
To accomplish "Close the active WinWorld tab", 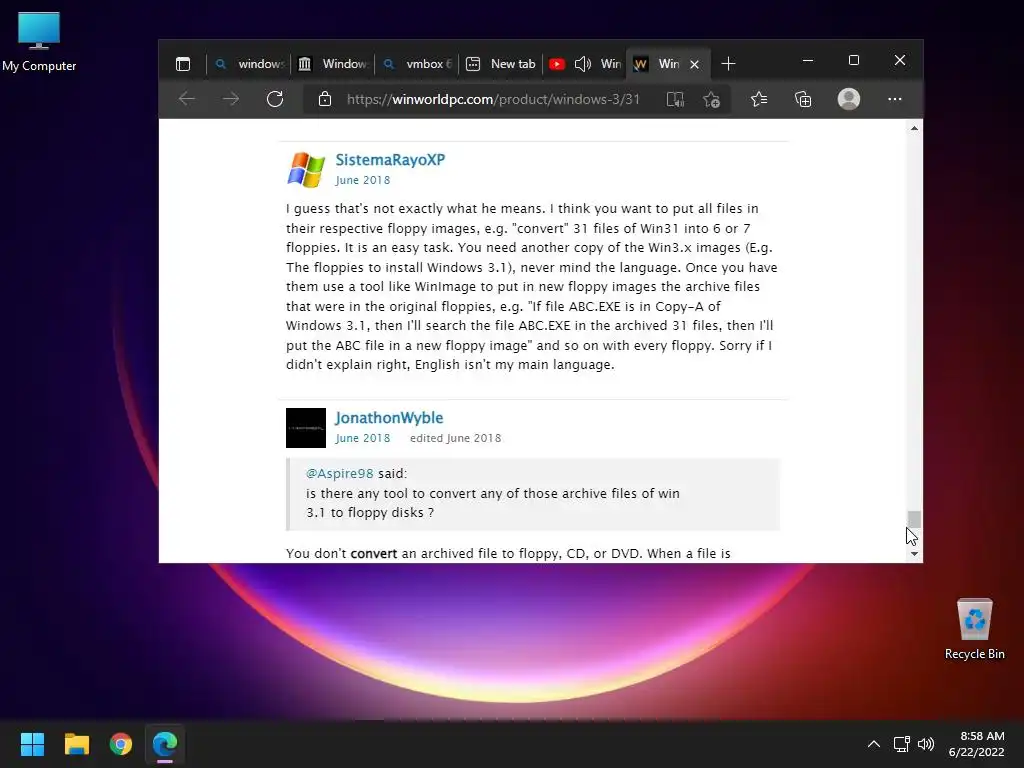I will coord(695,64).
